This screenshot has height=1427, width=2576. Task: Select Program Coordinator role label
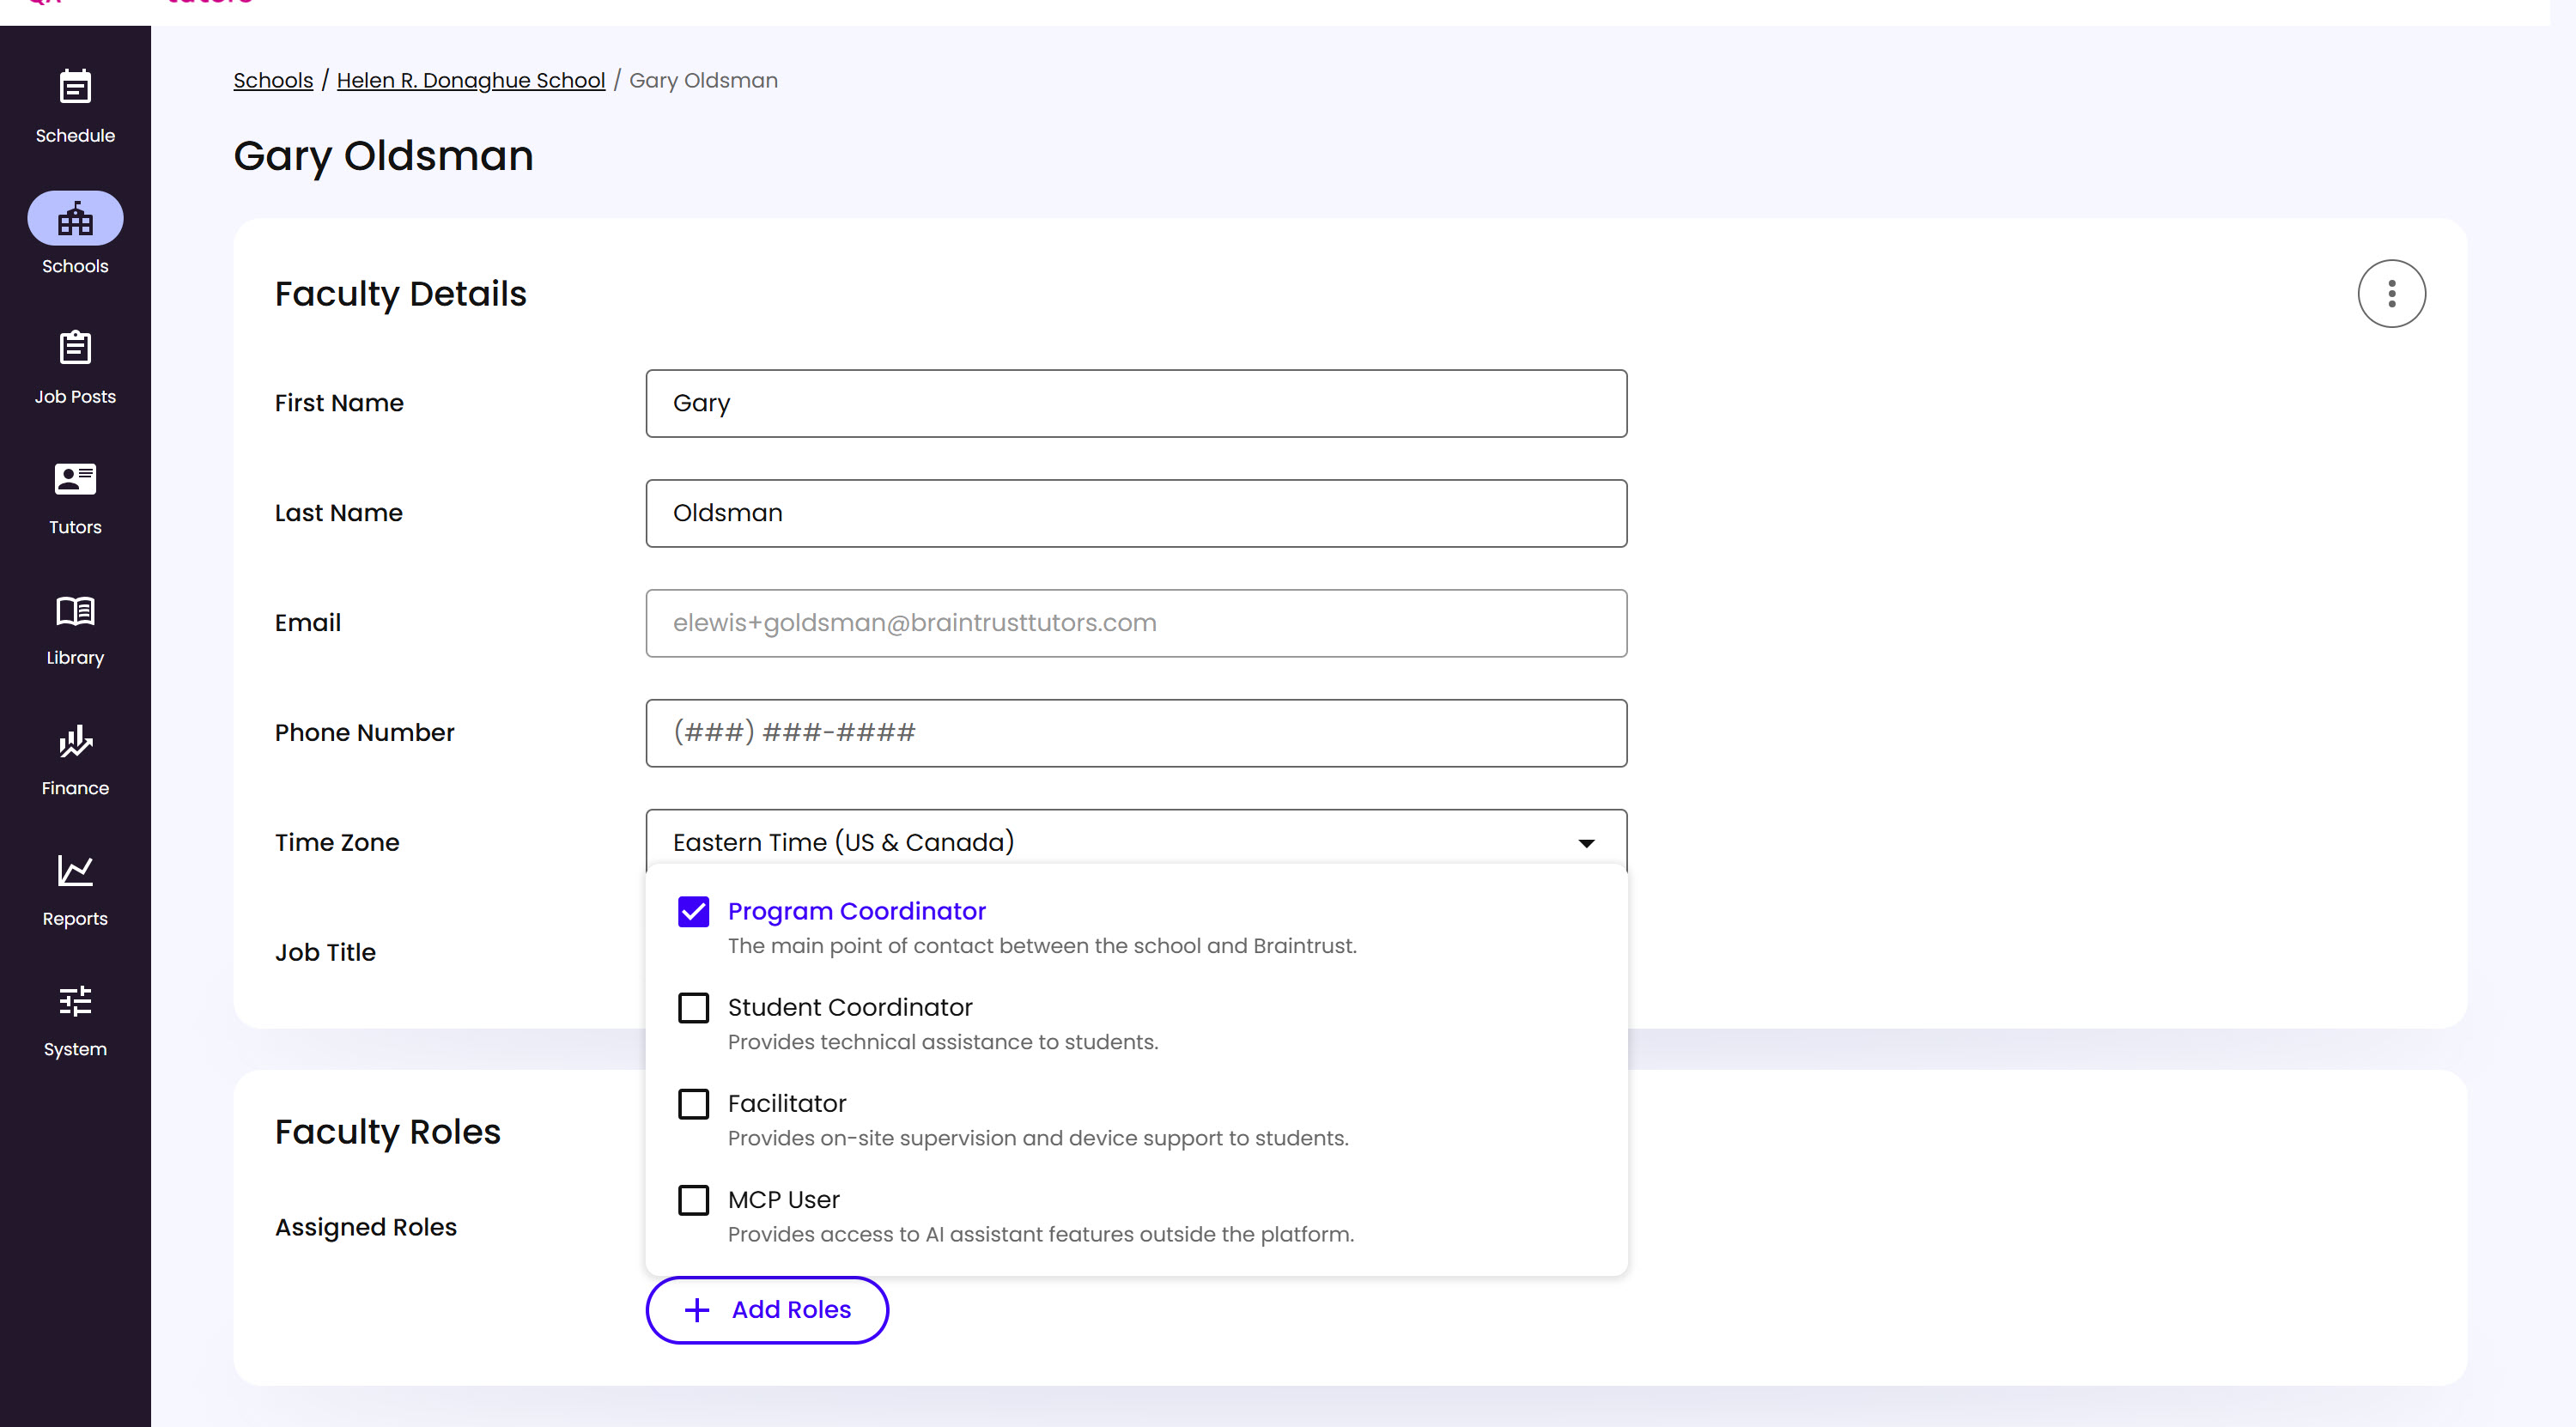pos(857,911)
